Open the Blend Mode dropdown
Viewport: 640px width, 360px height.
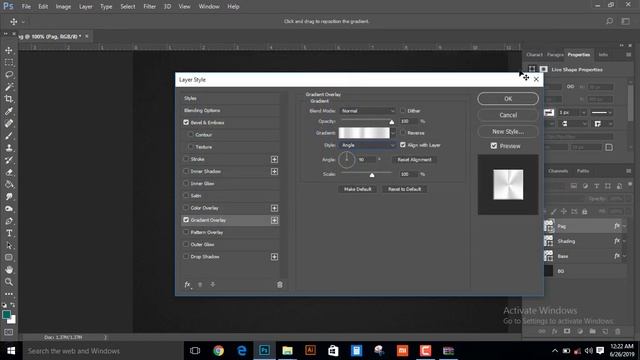[x=368, y=111]
